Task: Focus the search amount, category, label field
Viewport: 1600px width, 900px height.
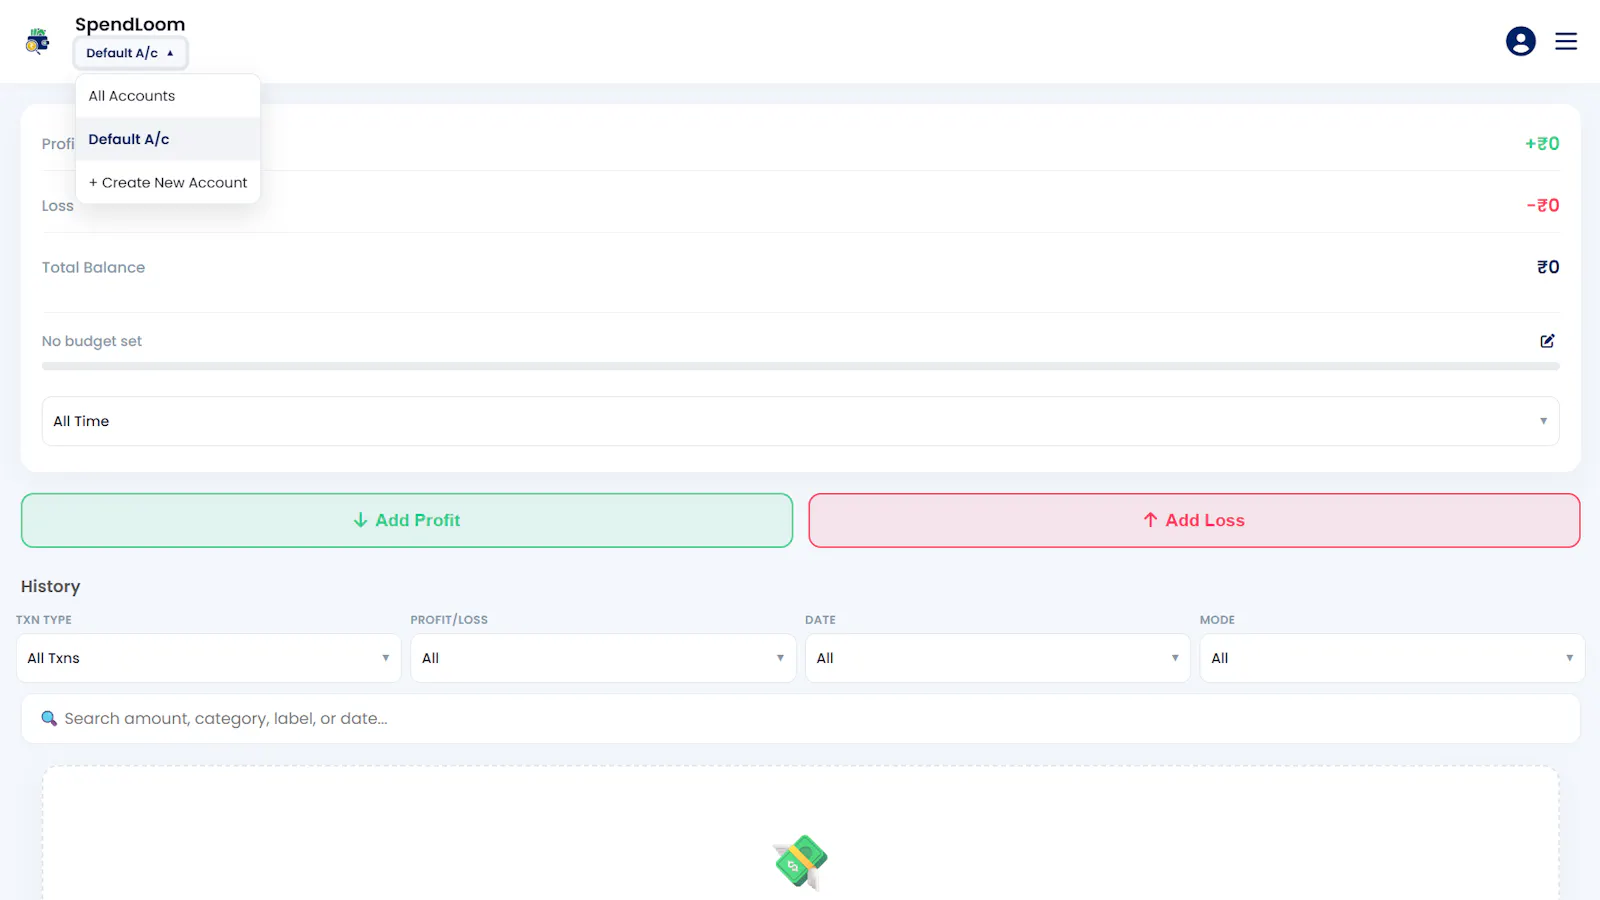Action: [x=800, y=718]
